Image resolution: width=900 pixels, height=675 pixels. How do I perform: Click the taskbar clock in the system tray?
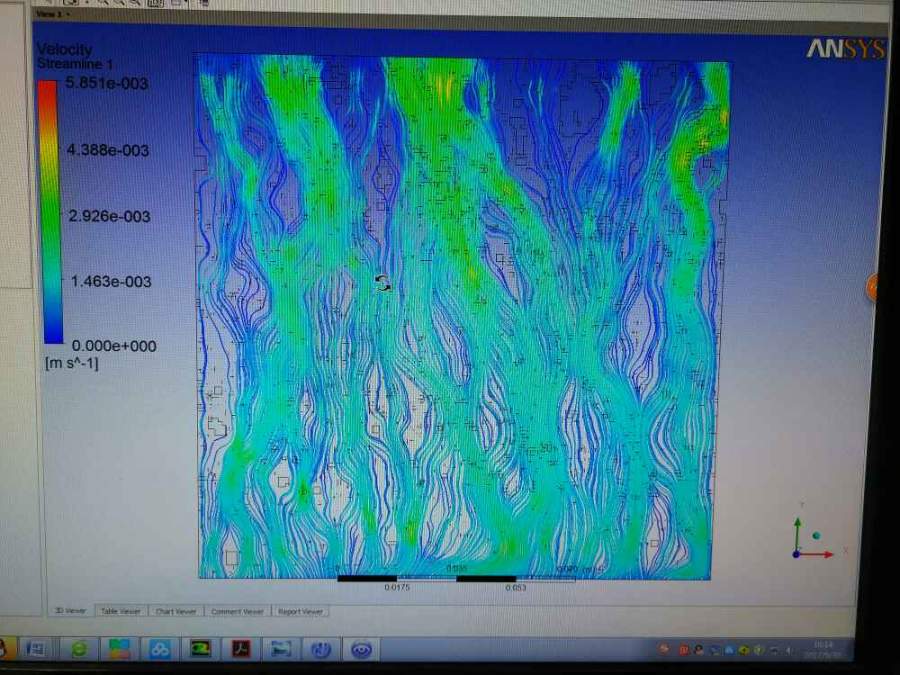click(x=824, y=649)
